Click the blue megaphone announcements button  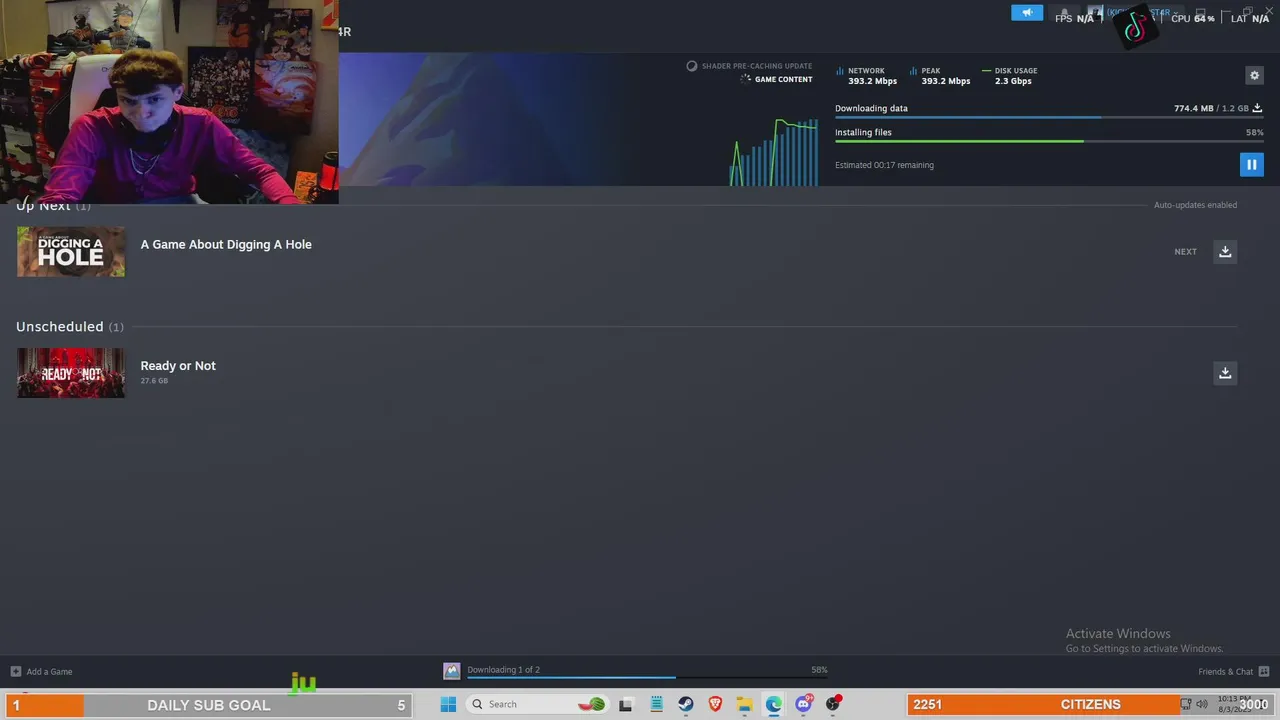click(1027, 13)
